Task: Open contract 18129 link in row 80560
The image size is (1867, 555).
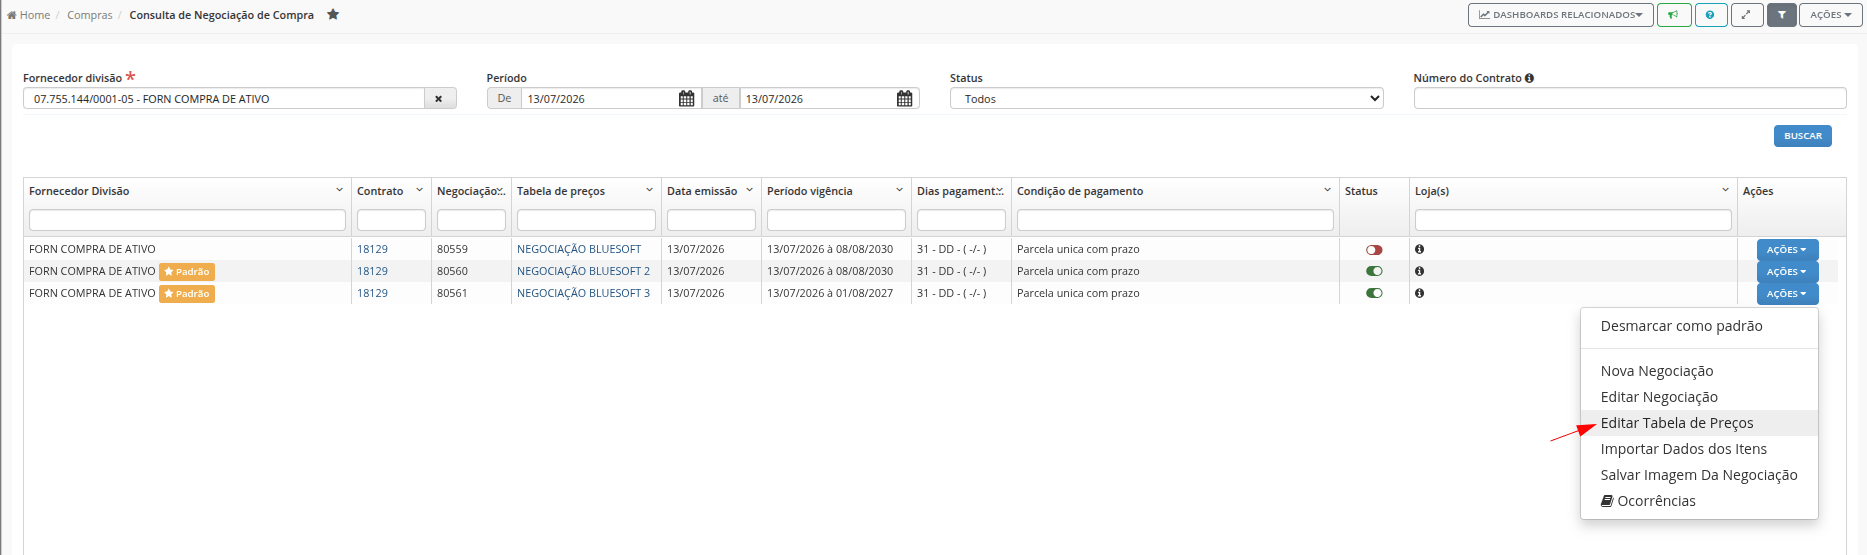Action: 372,271
